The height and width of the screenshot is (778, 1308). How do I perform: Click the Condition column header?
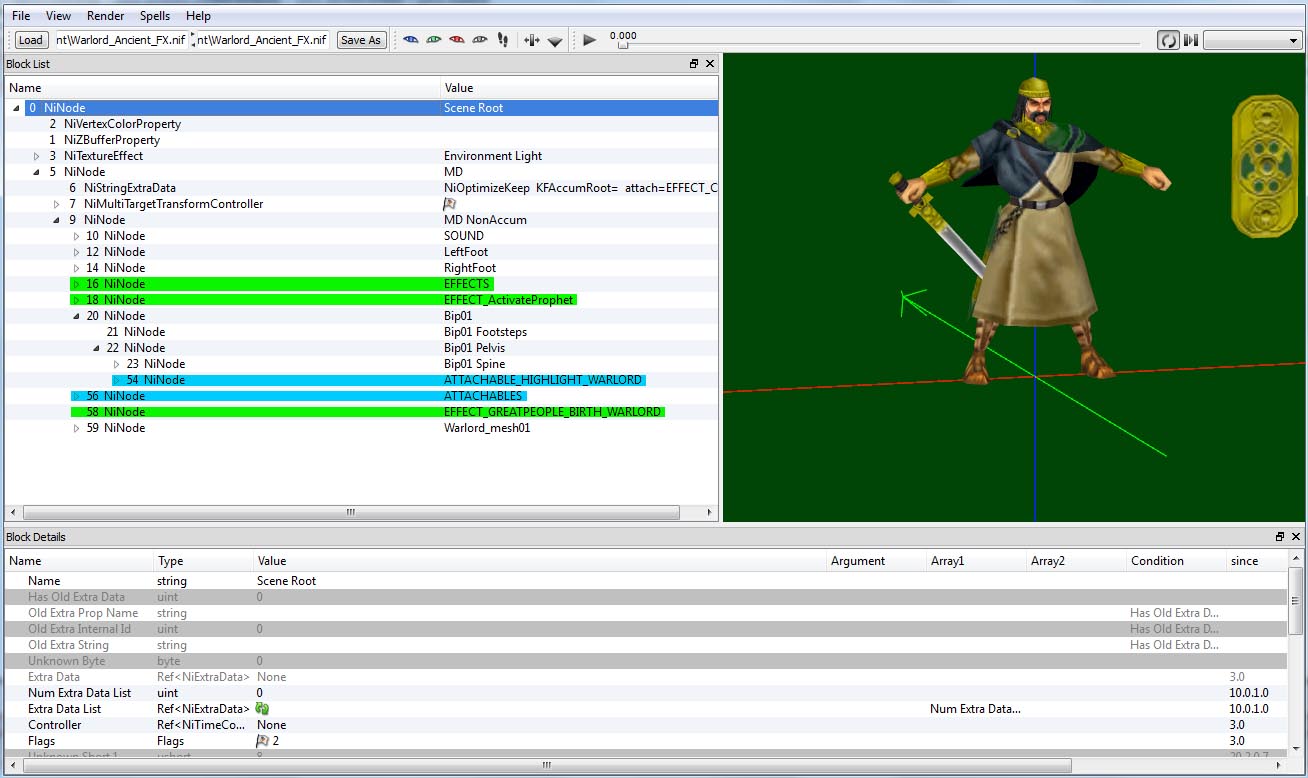click(1176, 561)
